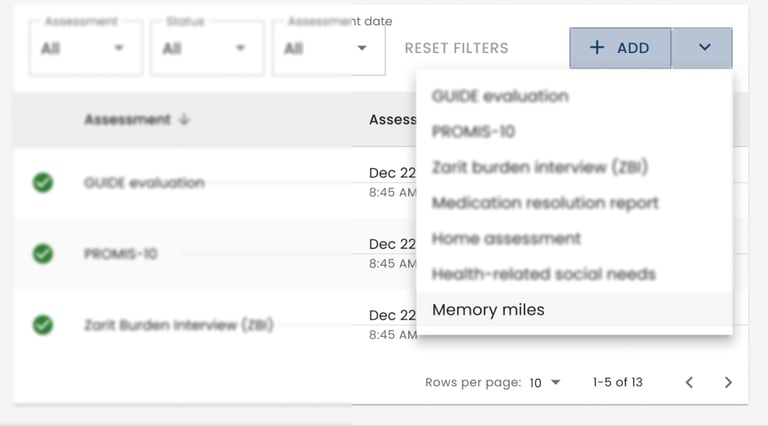Go to the previous page of results
This screenshot has height=426, width=768.
coord(689,382)
